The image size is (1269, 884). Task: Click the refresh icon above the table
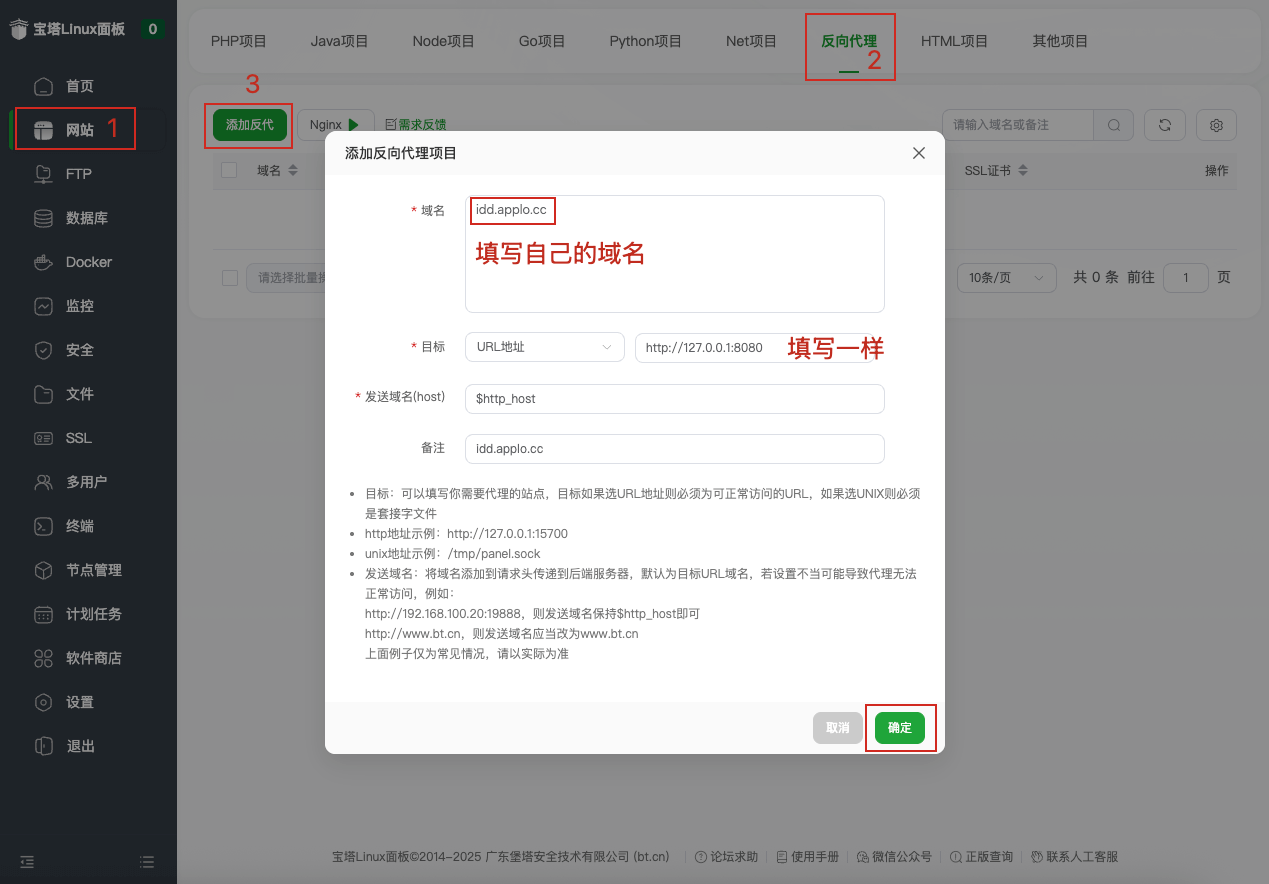click(1165, 125)
